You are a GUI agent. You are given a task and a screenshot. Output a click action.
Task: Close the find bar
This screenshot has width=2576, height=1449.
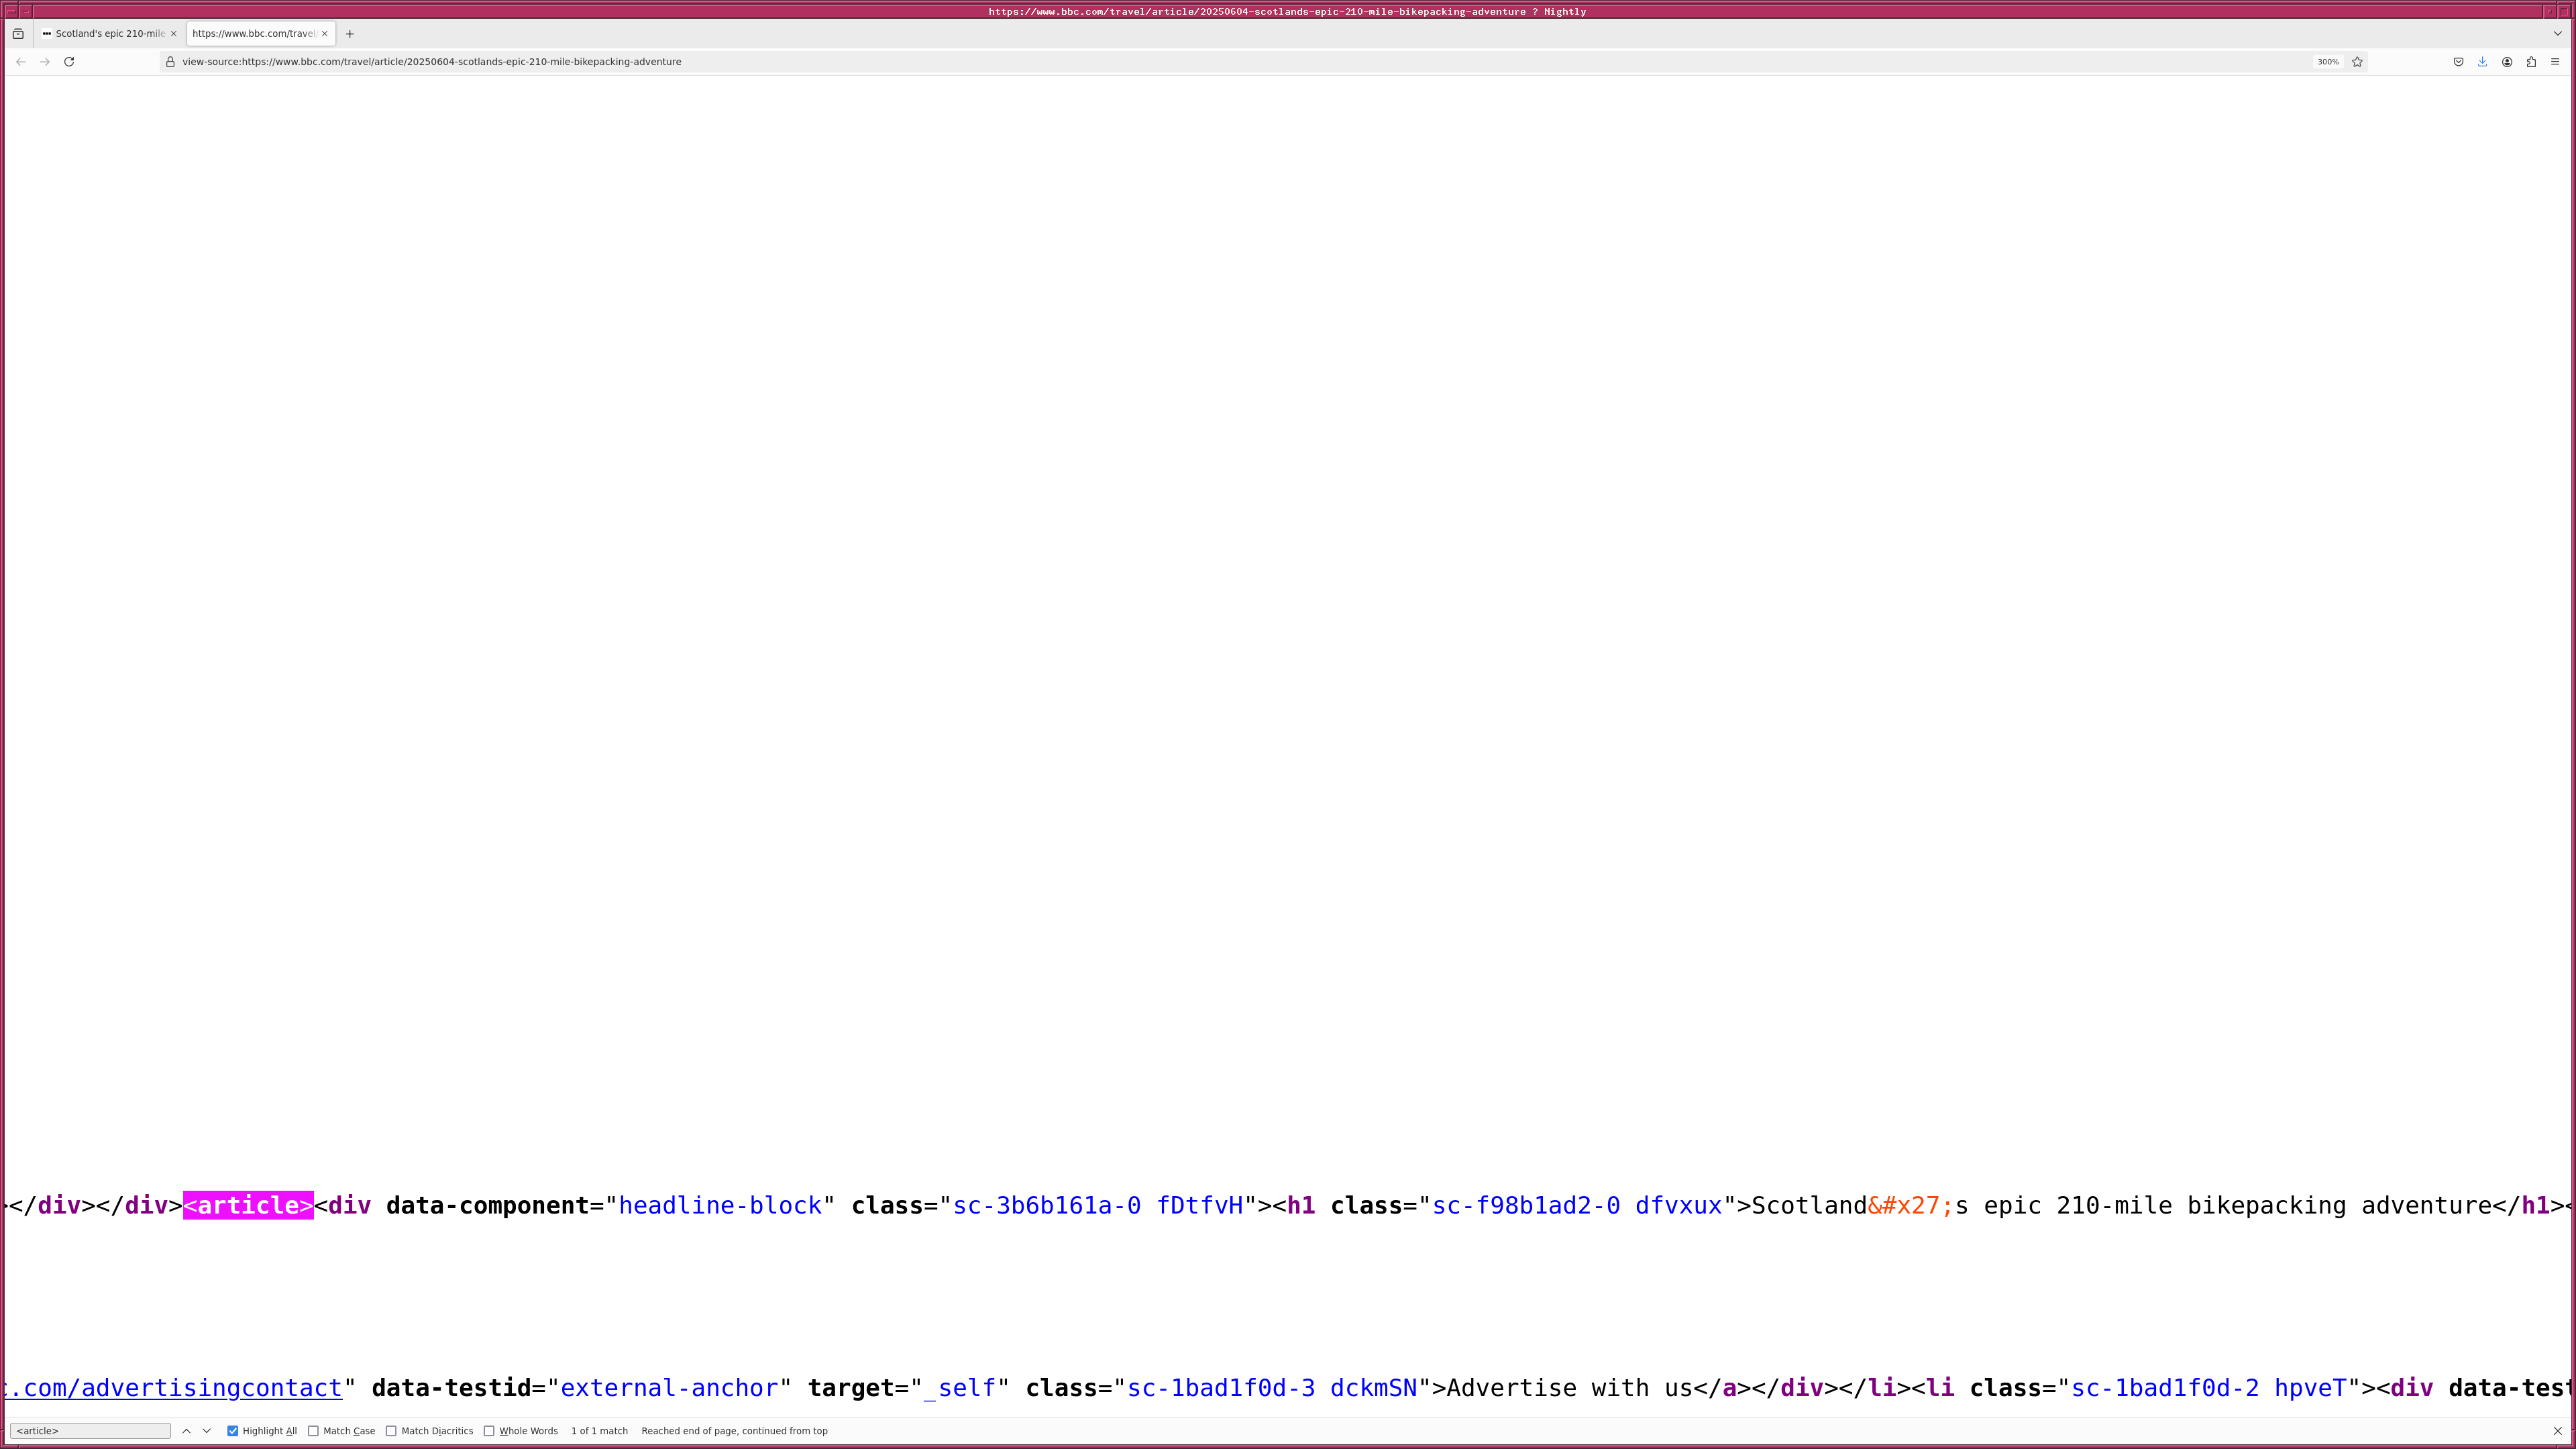[x=2558, y=1431]
